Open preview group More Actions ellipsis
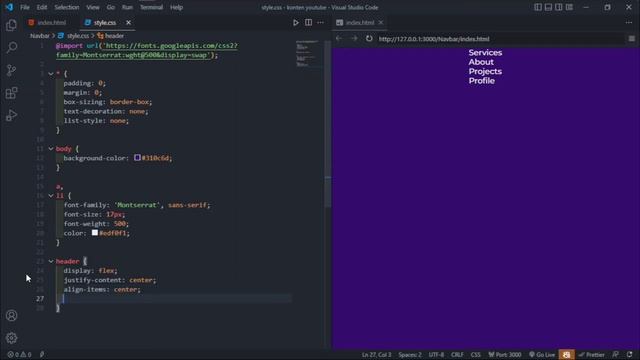640x360 pixels. [629, 23]
